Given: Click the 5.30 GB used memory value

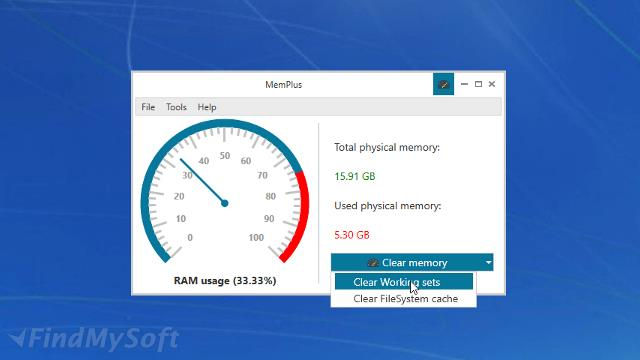Looking at the screenshot, I should click(352, 235).
